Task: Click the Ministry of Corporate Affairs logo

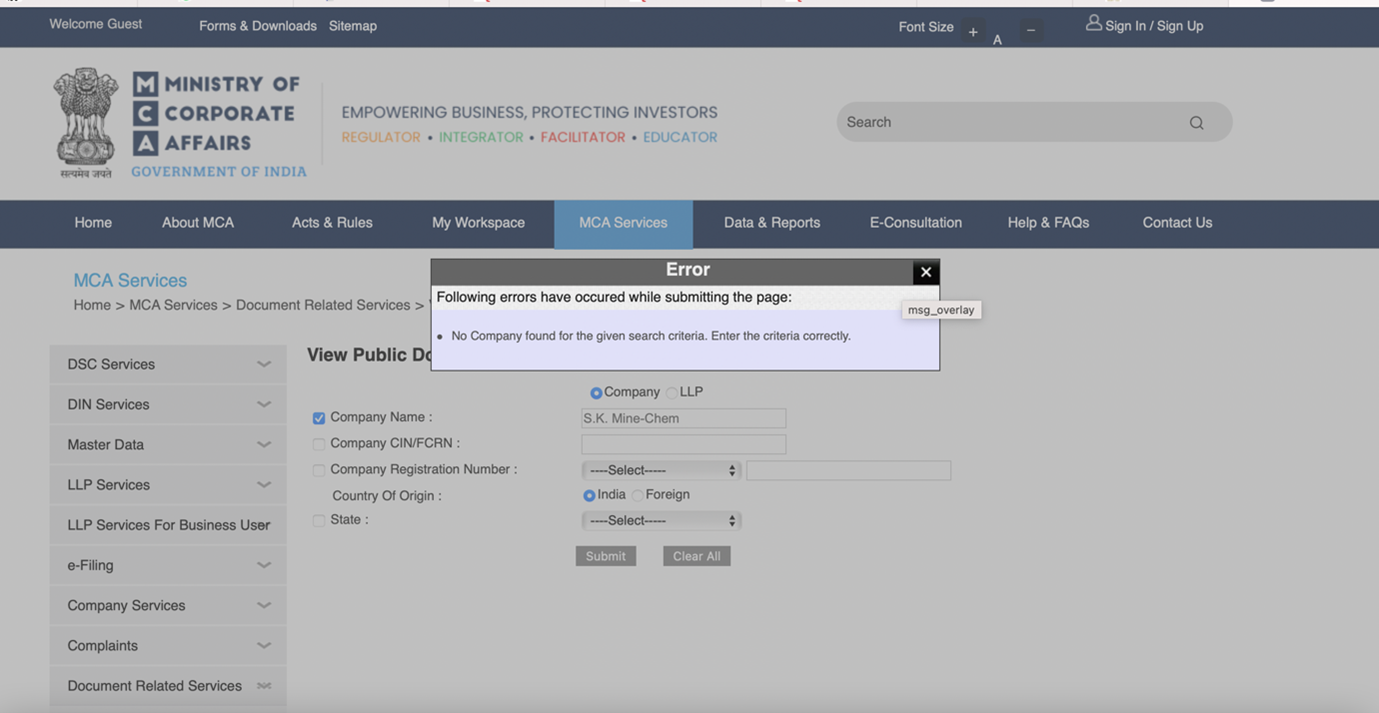Action: [x=180, y=124]
